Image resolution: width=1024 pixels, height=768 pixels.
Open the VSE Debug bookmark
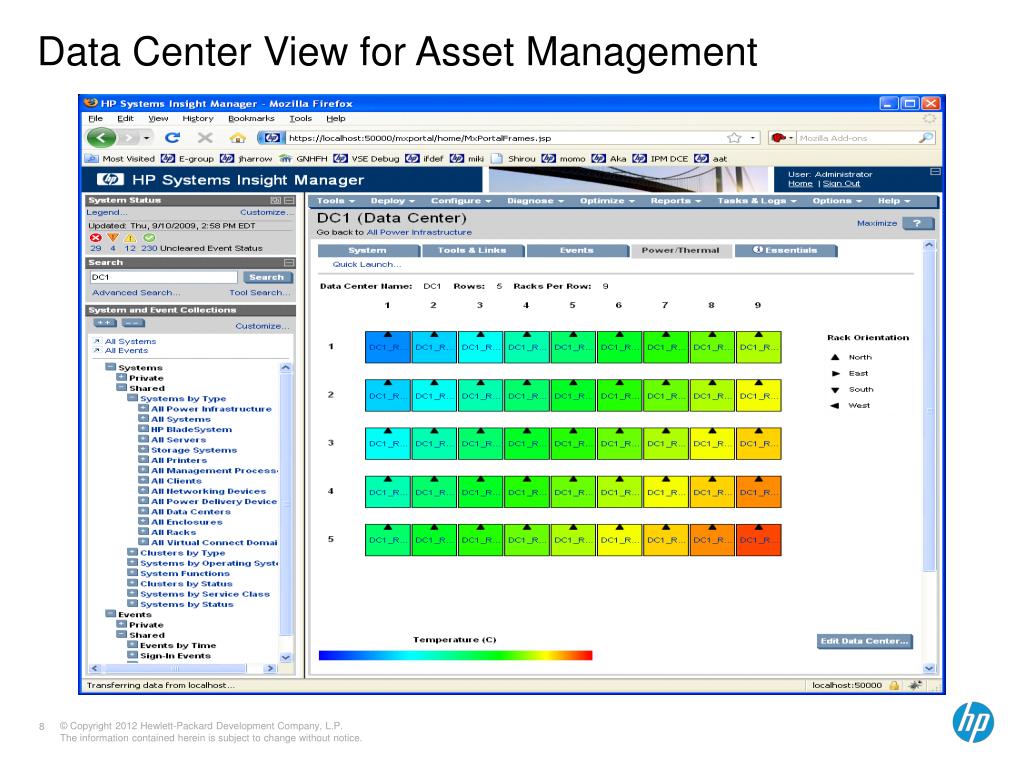pos(366,159)
